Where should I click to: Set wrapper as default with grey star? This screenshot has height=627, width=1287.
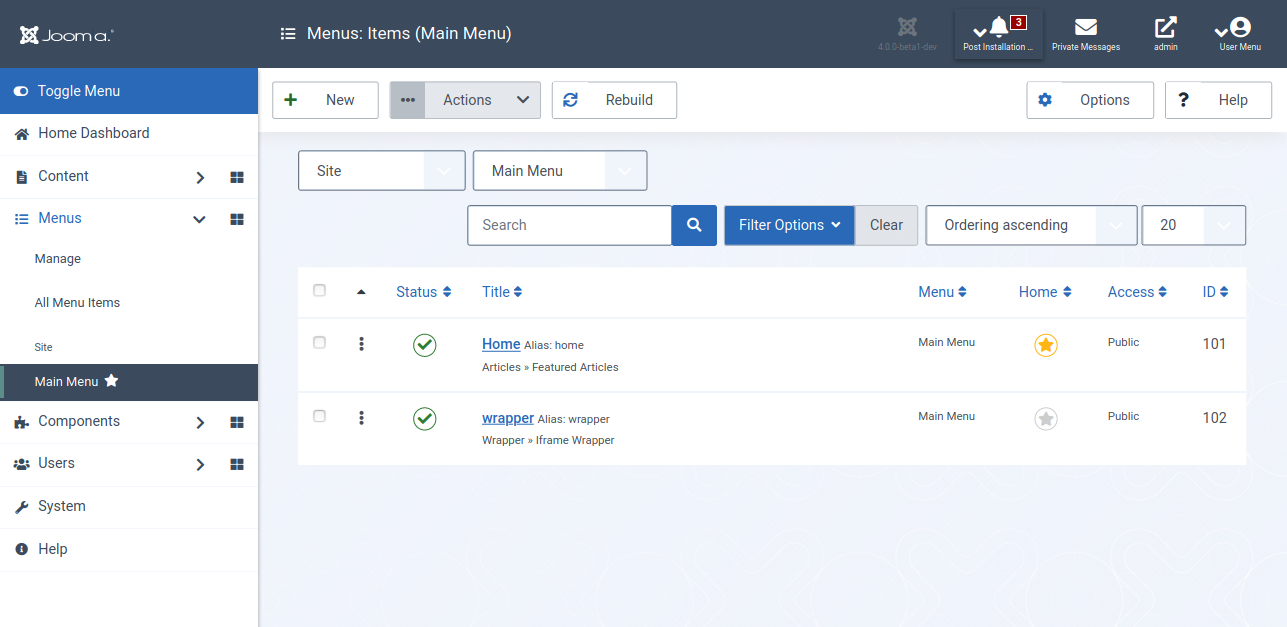point(1046,419)
